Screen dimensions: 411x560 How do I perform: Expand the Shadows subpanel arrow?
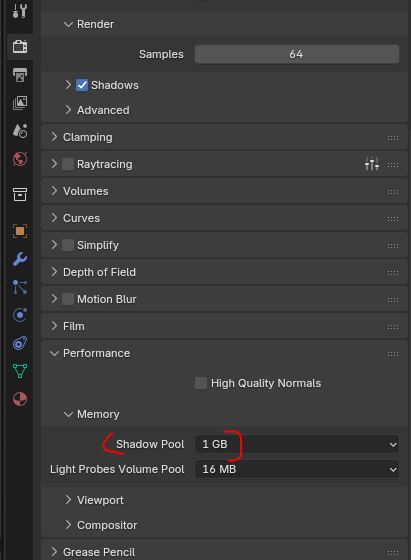tap(68, 85)
